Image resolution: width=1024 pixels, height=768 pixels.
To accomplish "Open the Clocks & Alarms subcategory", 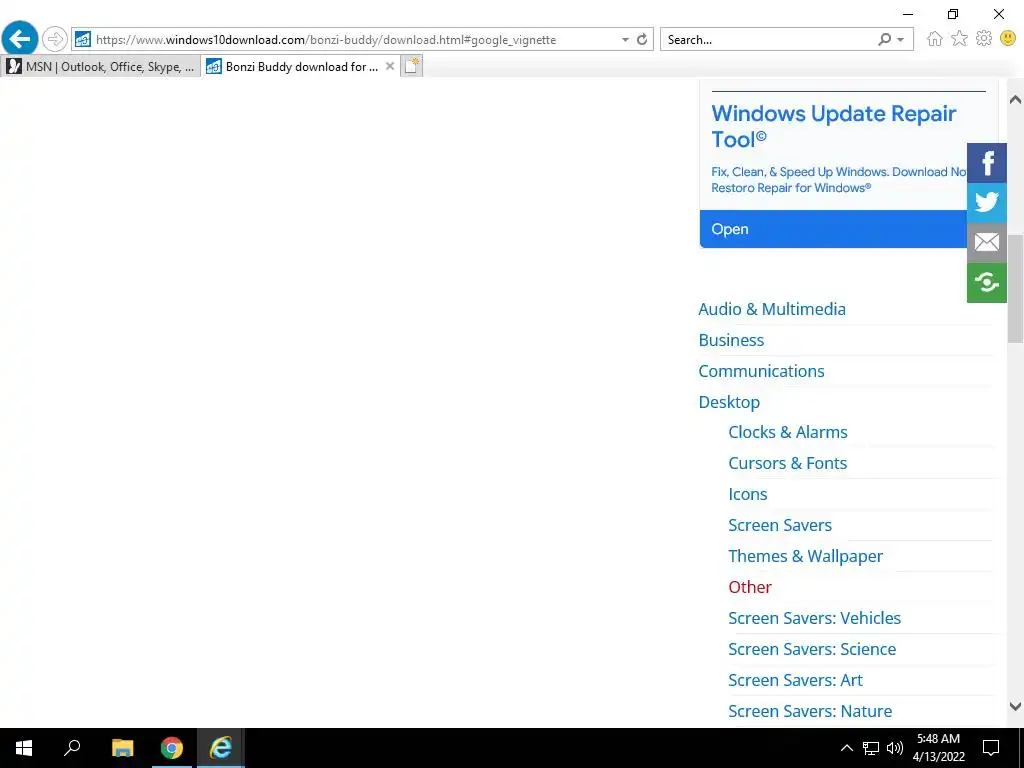I will (x=788, y=432).
